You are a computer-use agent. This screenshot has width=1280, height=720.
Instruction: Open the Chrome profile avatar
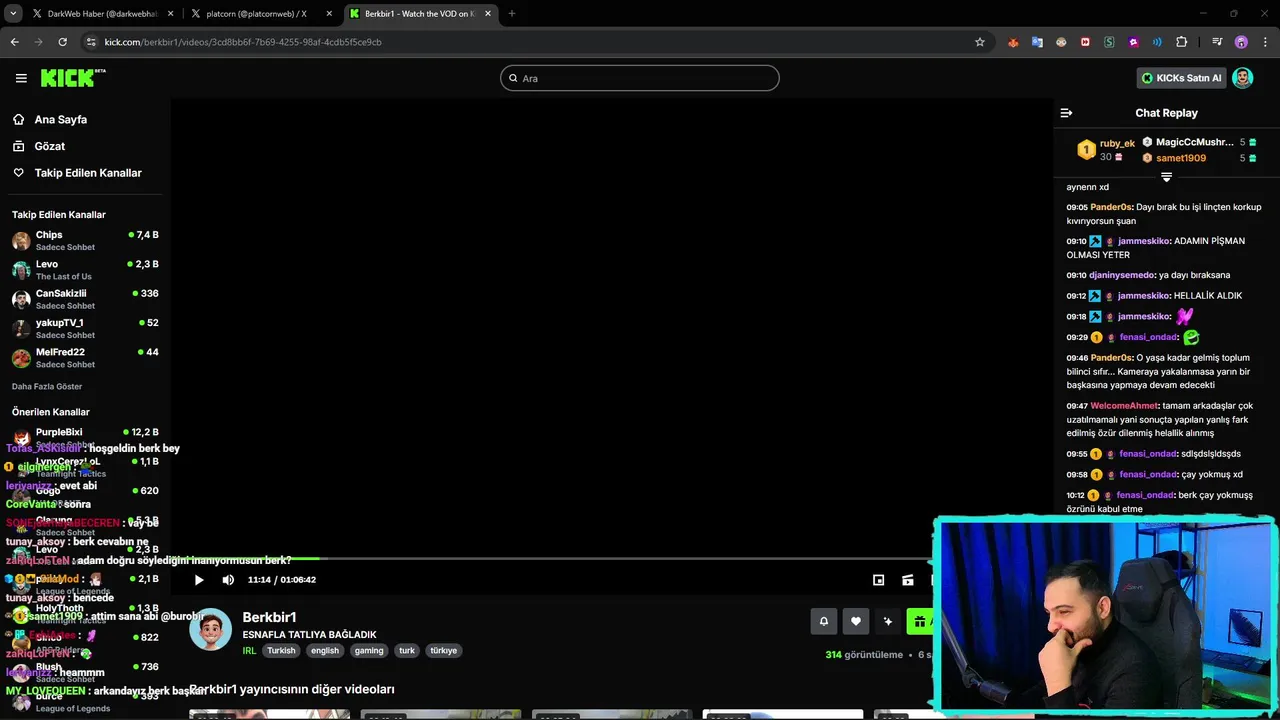[x=1241, y=42]
